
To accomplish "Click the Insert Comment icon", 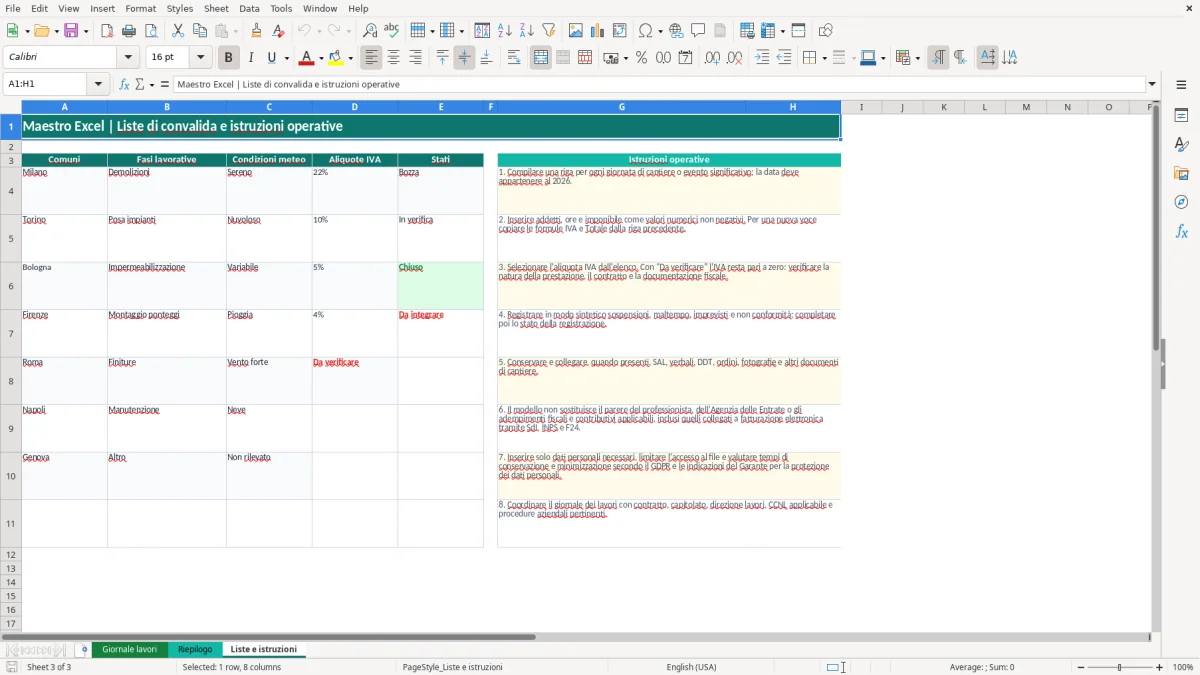I will (698, 31).
